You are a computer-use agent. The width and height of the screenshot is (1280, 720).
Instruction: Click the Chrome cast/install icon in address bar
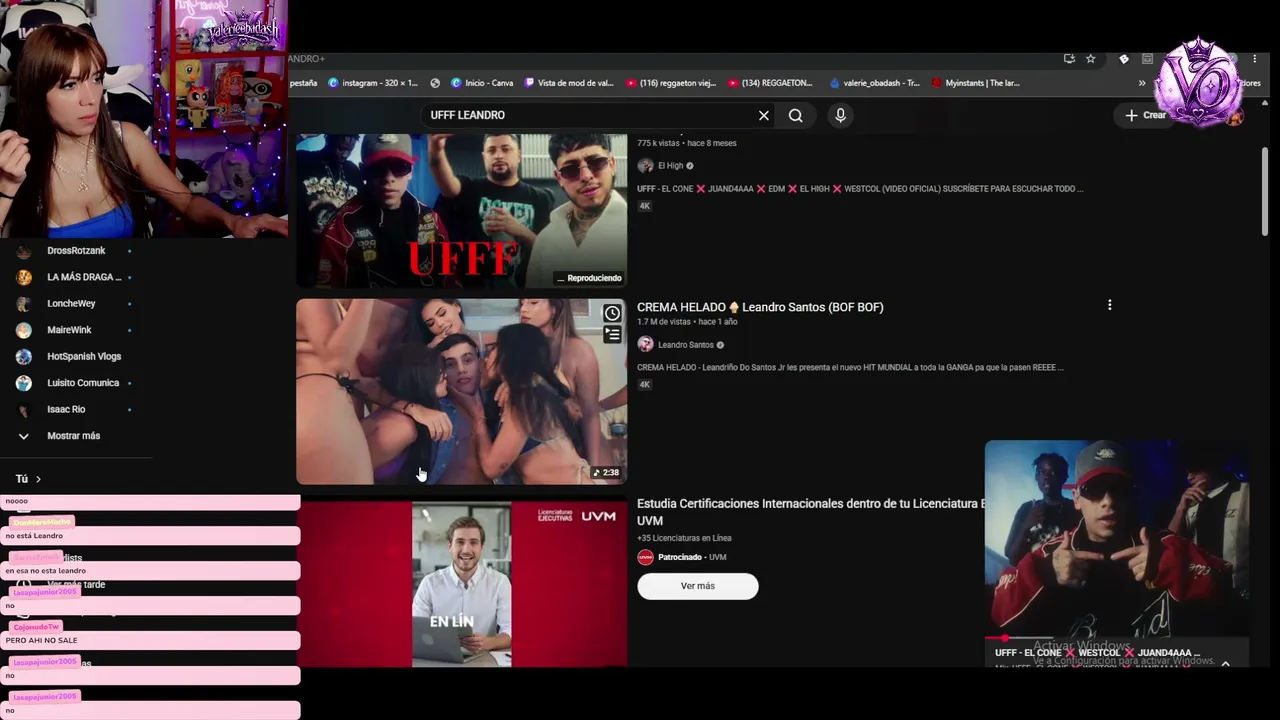(x=1069, y=59)
